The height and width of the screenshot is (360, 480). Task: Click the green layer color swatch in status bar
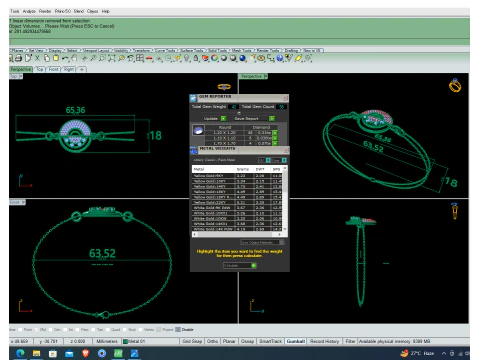point(125,341)
